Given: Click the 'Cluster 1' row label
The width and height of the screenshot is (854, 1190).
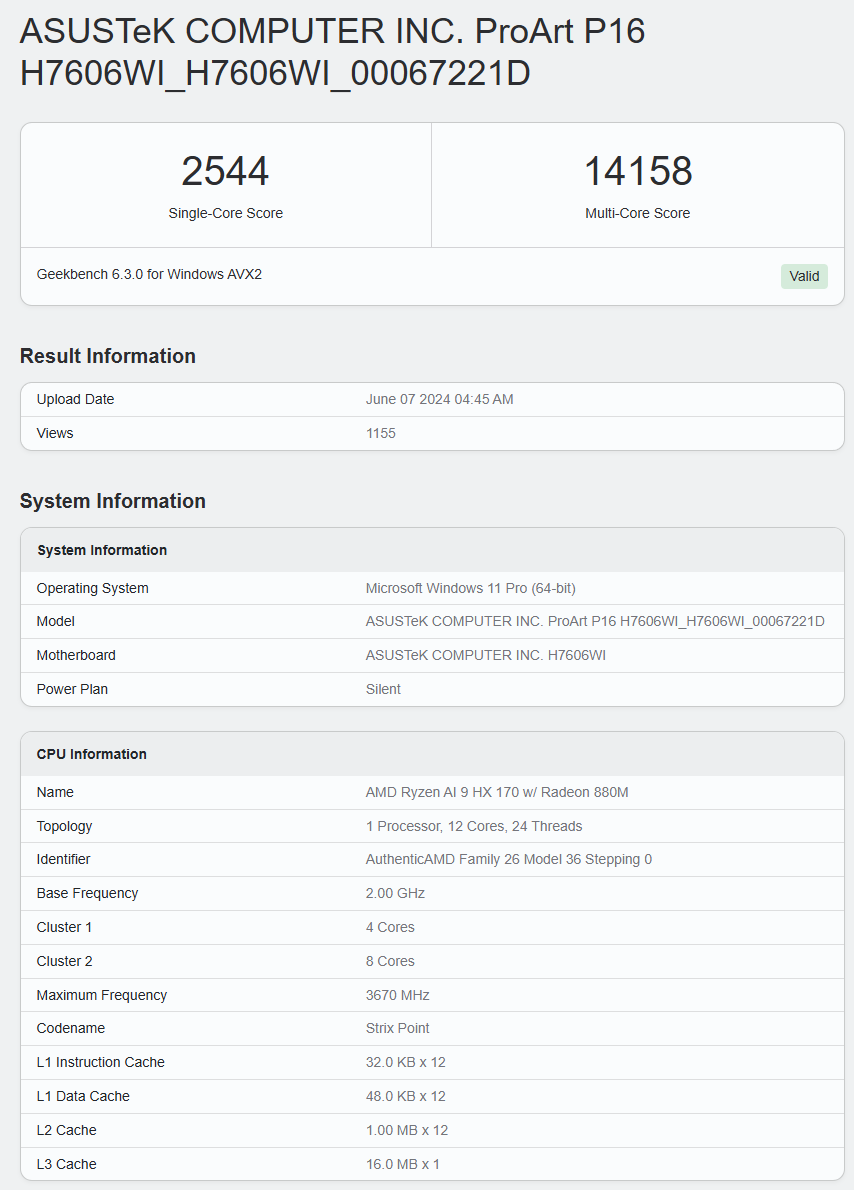Looking at the screenshot, I should click(65, 927).
